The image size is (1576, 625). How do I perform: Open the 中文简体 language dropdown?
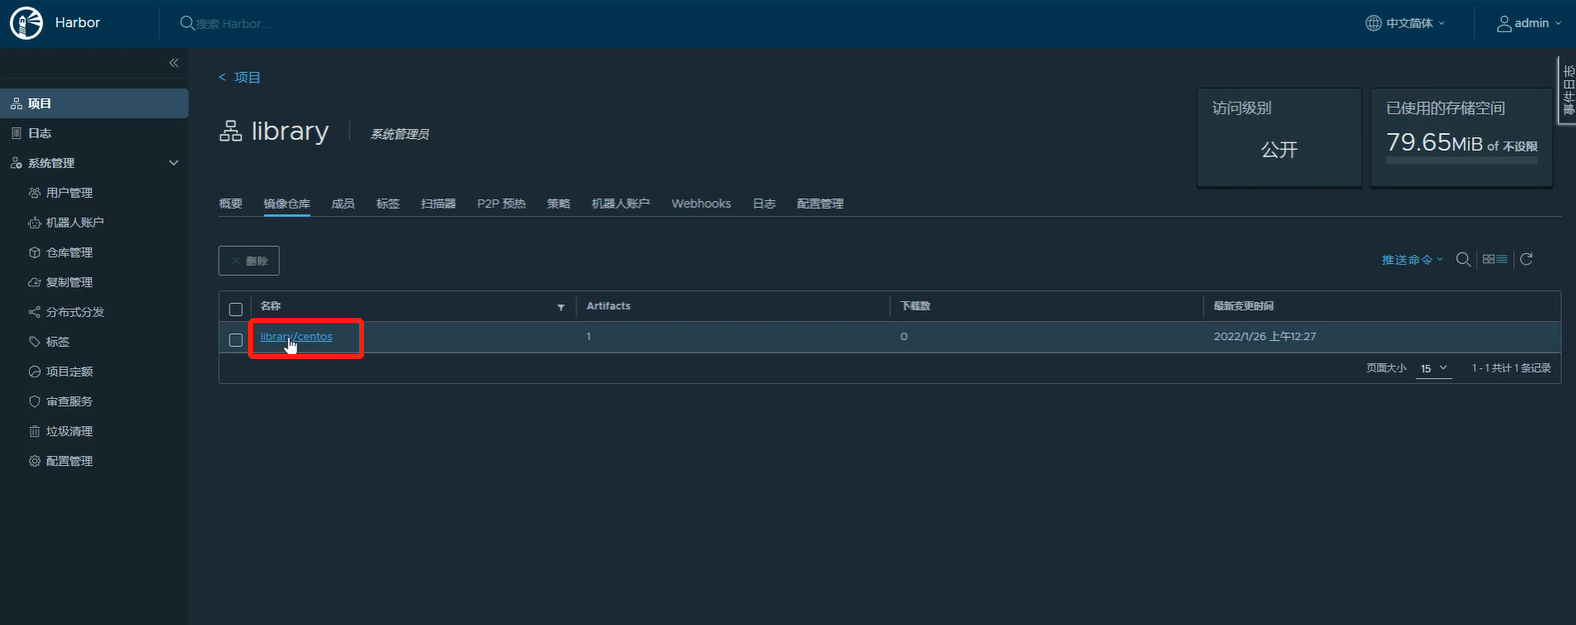coord(1414,23)
